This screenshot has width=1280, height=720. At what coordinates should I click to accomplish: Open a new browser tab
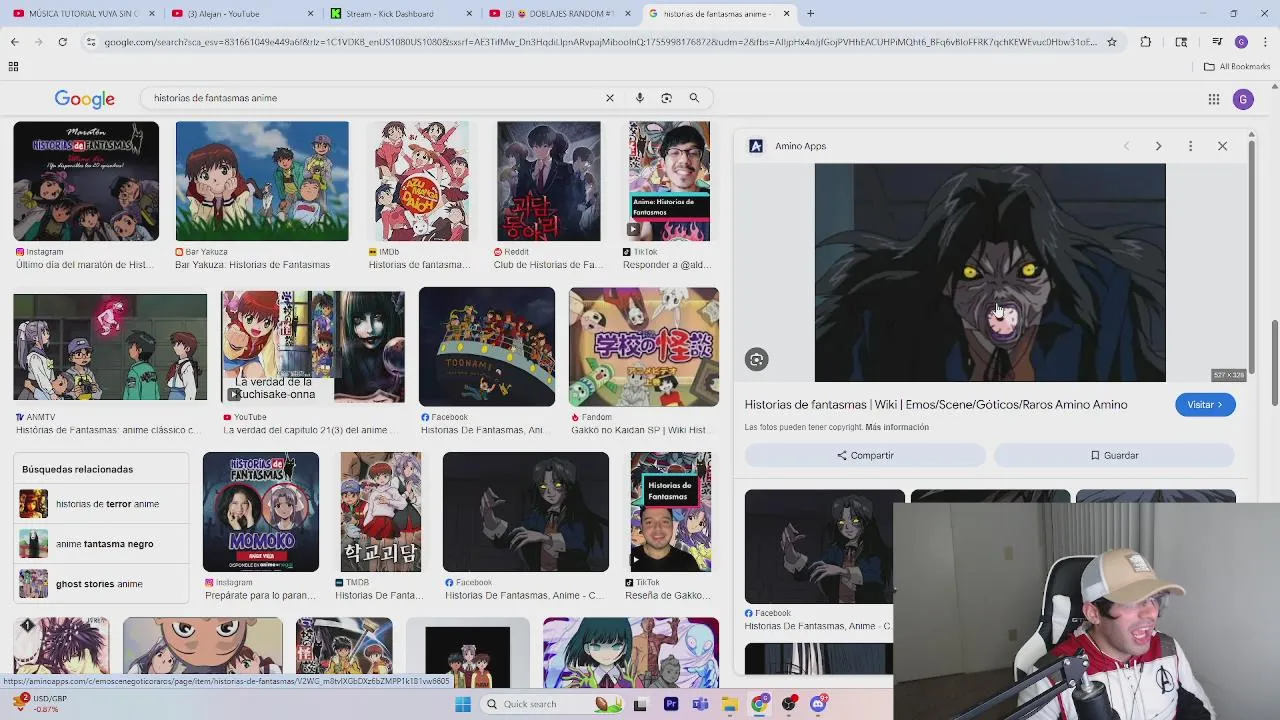811,14
